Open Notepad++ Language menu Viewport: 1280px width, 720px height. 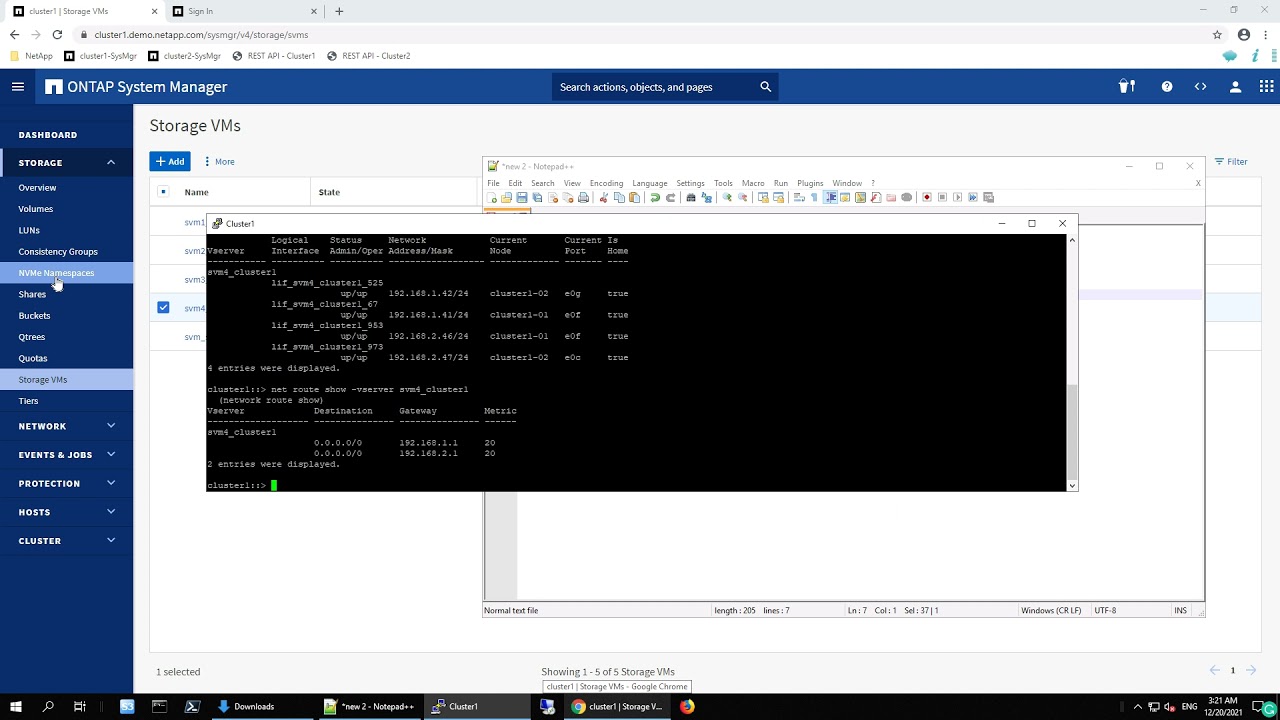click(x=650, y=183)
